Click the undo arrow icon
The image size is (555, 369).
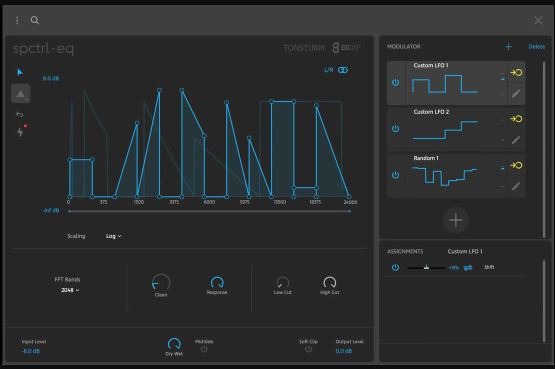pyautogui.click(x=20, y=114)
